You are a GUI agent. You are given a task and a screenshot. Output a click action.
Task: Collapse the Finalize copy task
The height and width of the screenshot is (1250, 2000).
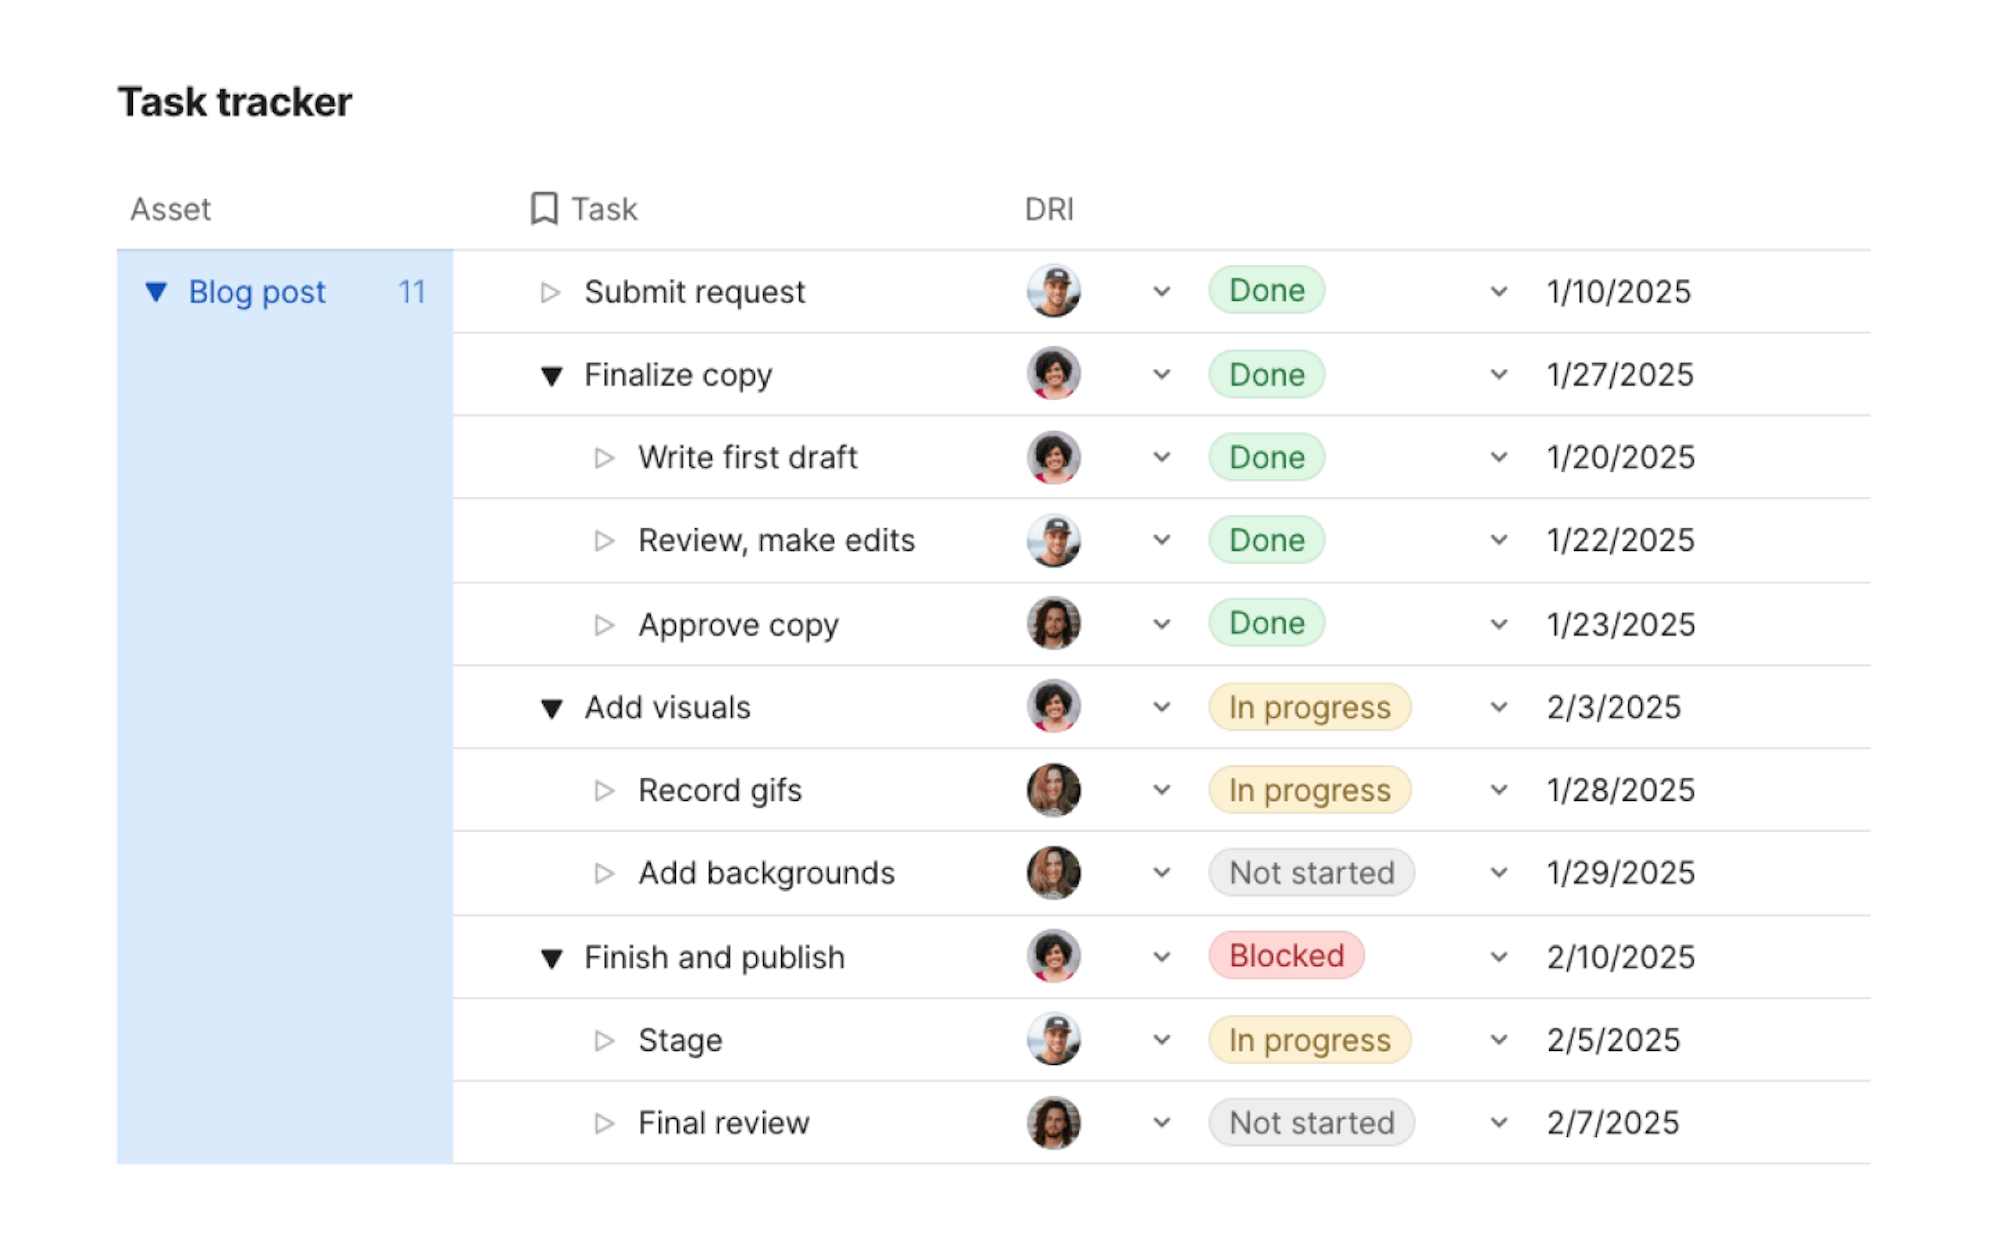coord(551,376)
